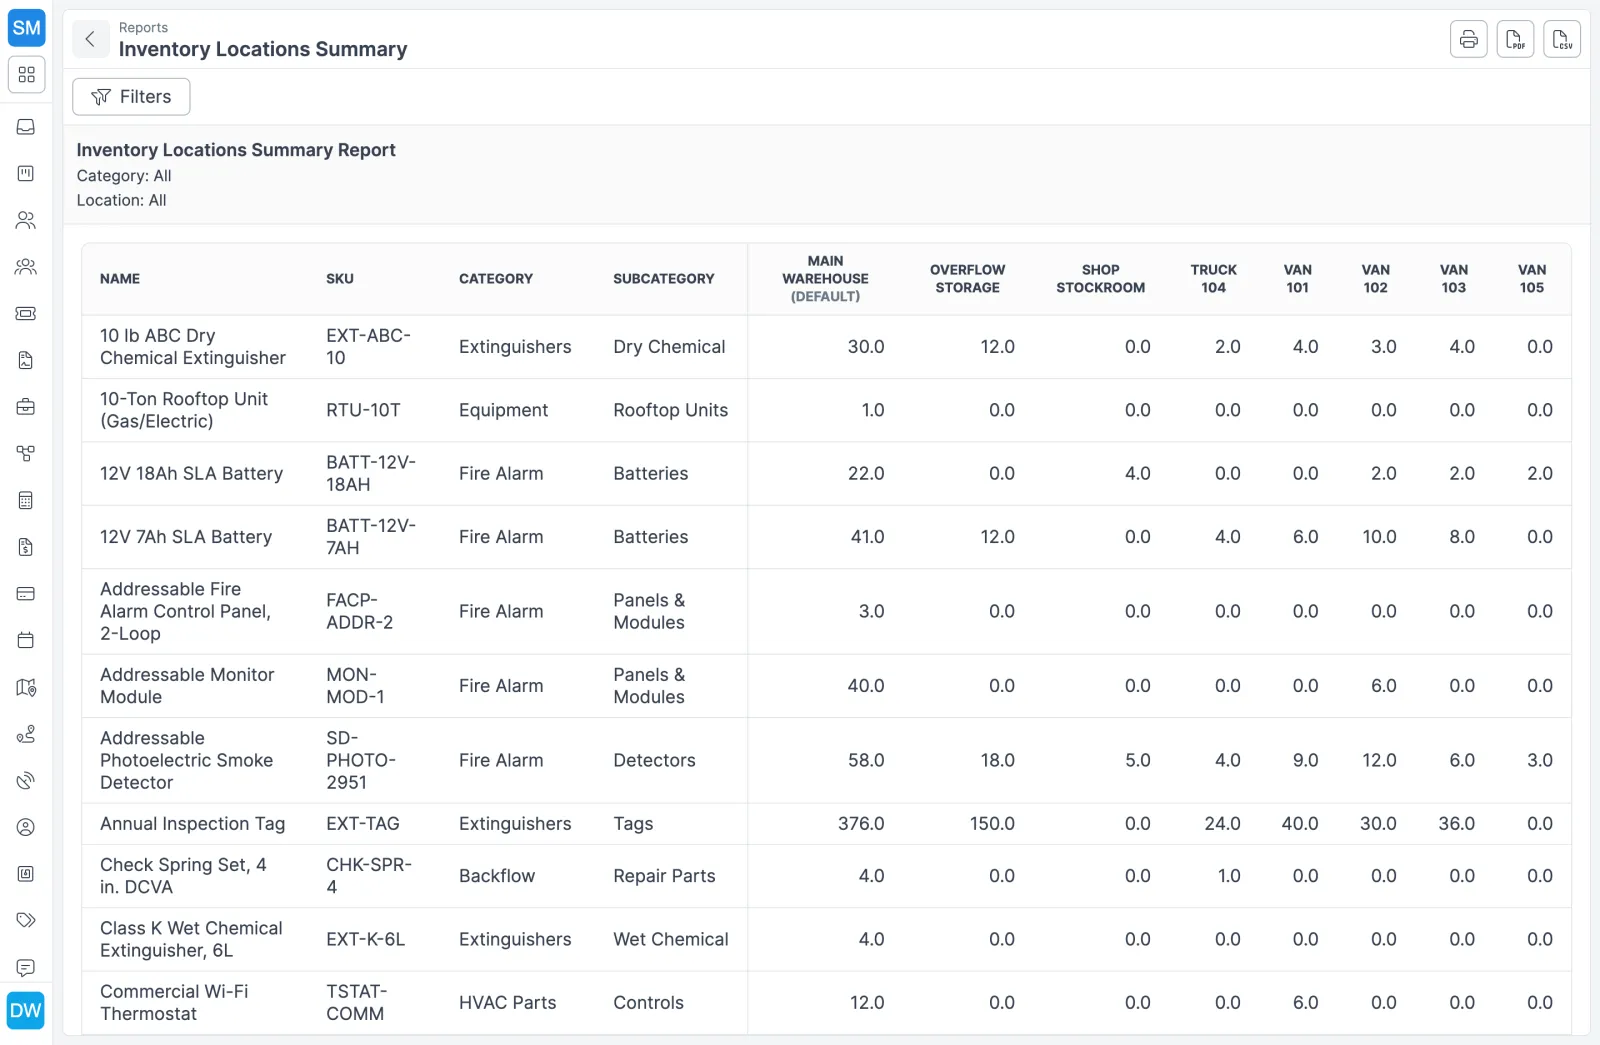Export the report as CSV
The width and height of the screenshot is (1600, 1045).
pos(1562,39)
